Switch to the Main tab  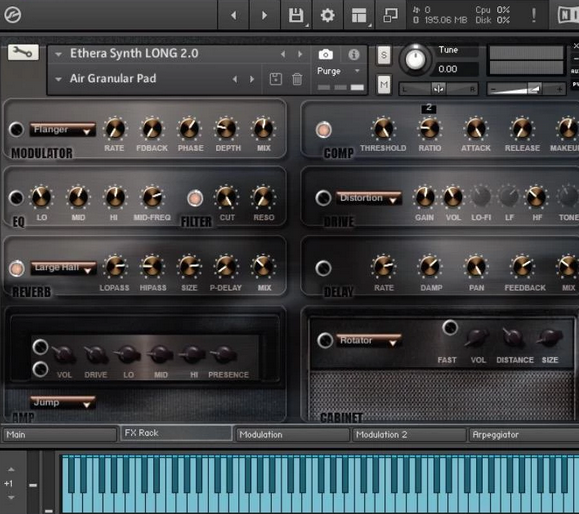(x=59, y=435)
